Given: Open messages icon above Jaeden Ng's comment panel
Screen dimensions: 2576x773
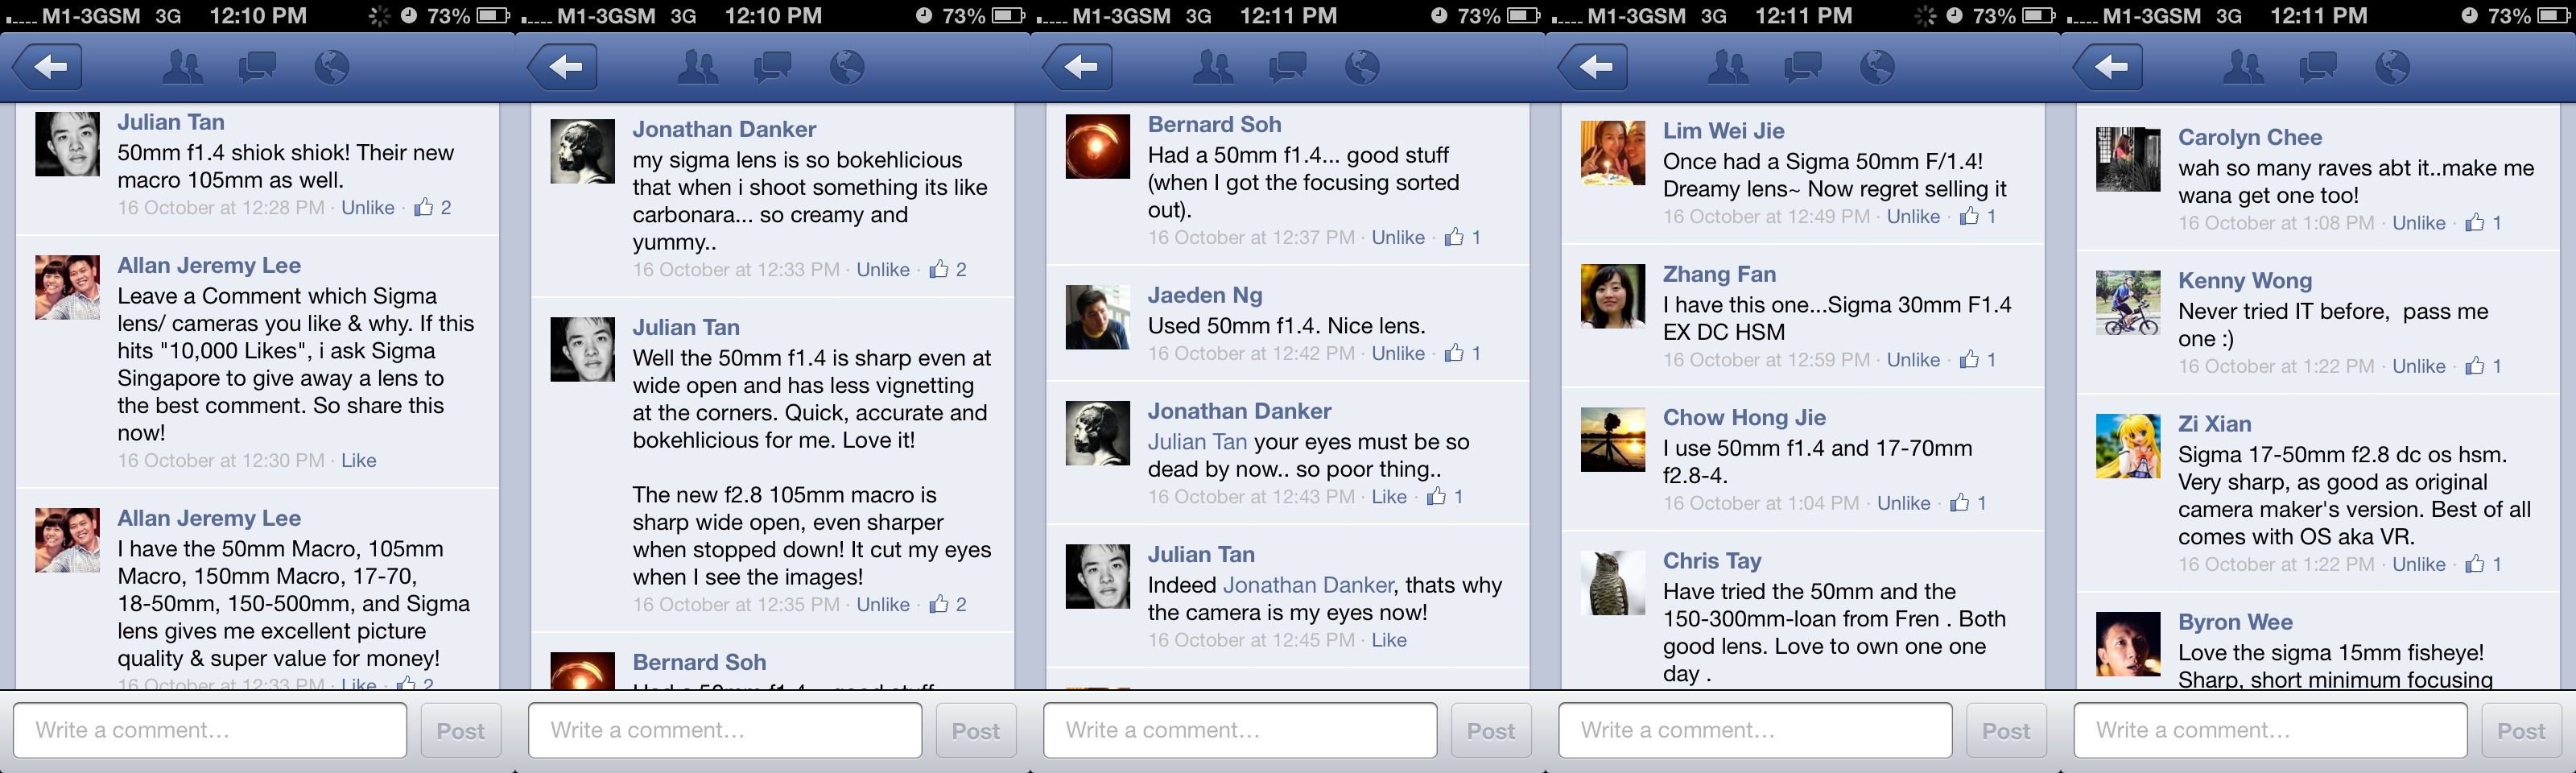Looking at the screenshot, I should pyautogui.click(x=1287, y=67).
